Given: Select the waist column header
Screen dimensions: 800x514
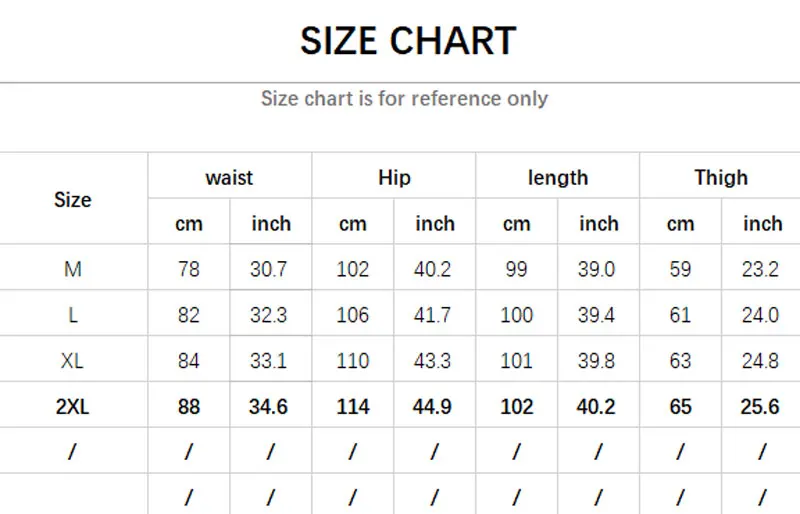Looking at the screenshot, I should [x=229, y=178].
